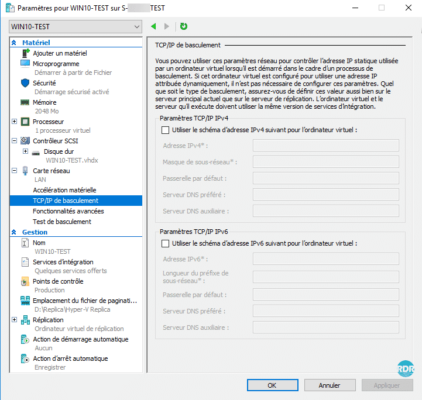Click 'Démarrer à partir de Fichier' text

(x=73, y=72)
